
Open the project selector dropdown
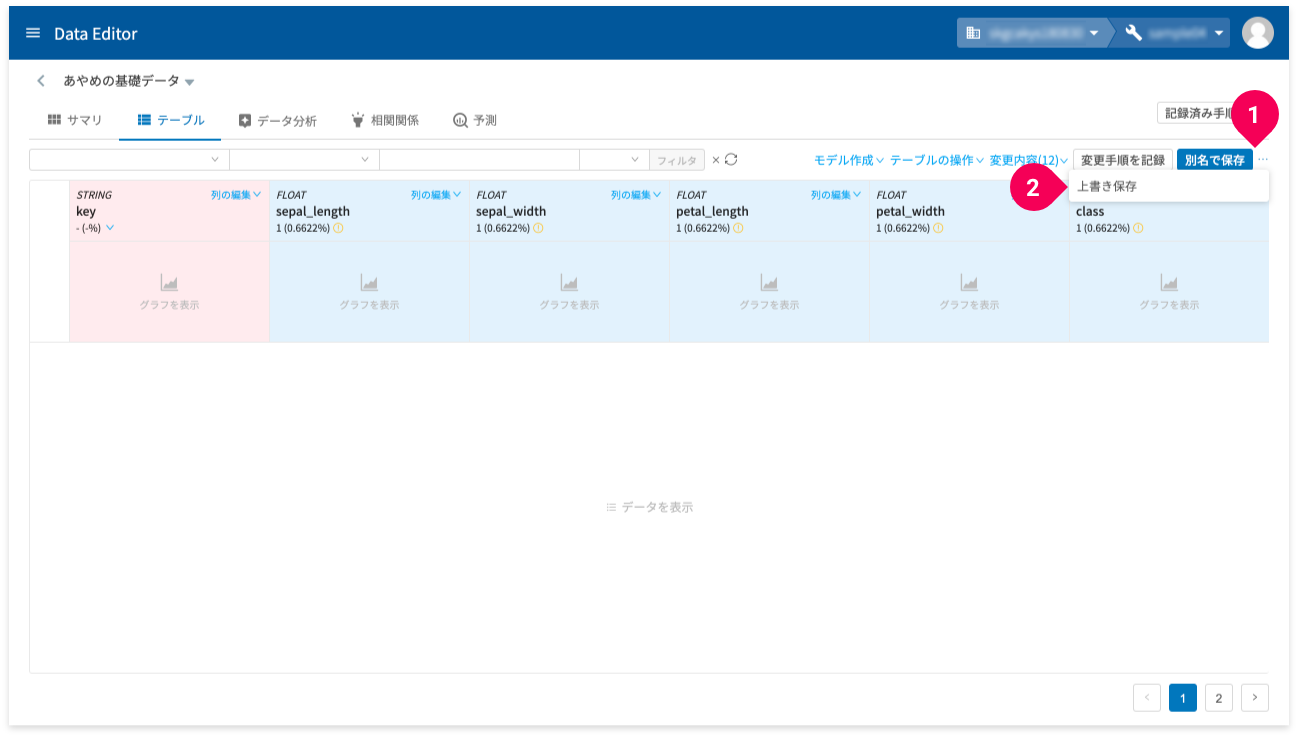point(1174,33)
